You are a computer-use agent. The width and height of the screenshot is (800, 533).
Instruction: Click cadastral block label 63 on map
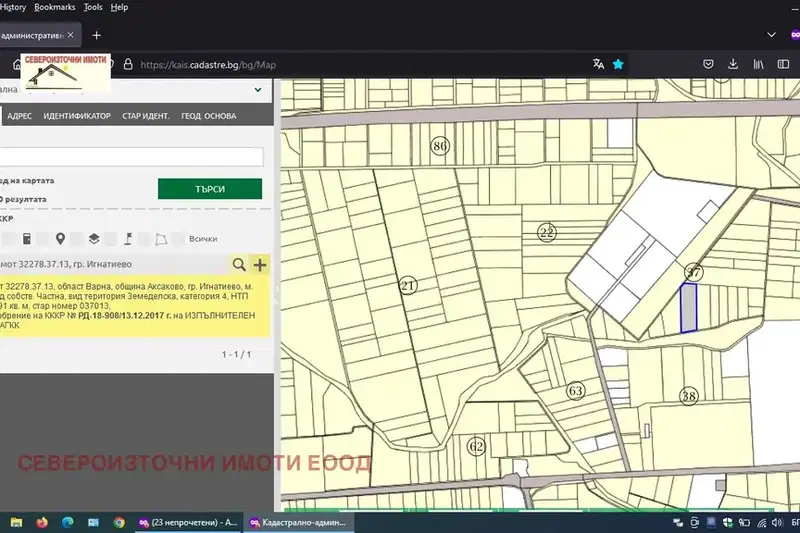pyautogui.click(x=576, y=391)
